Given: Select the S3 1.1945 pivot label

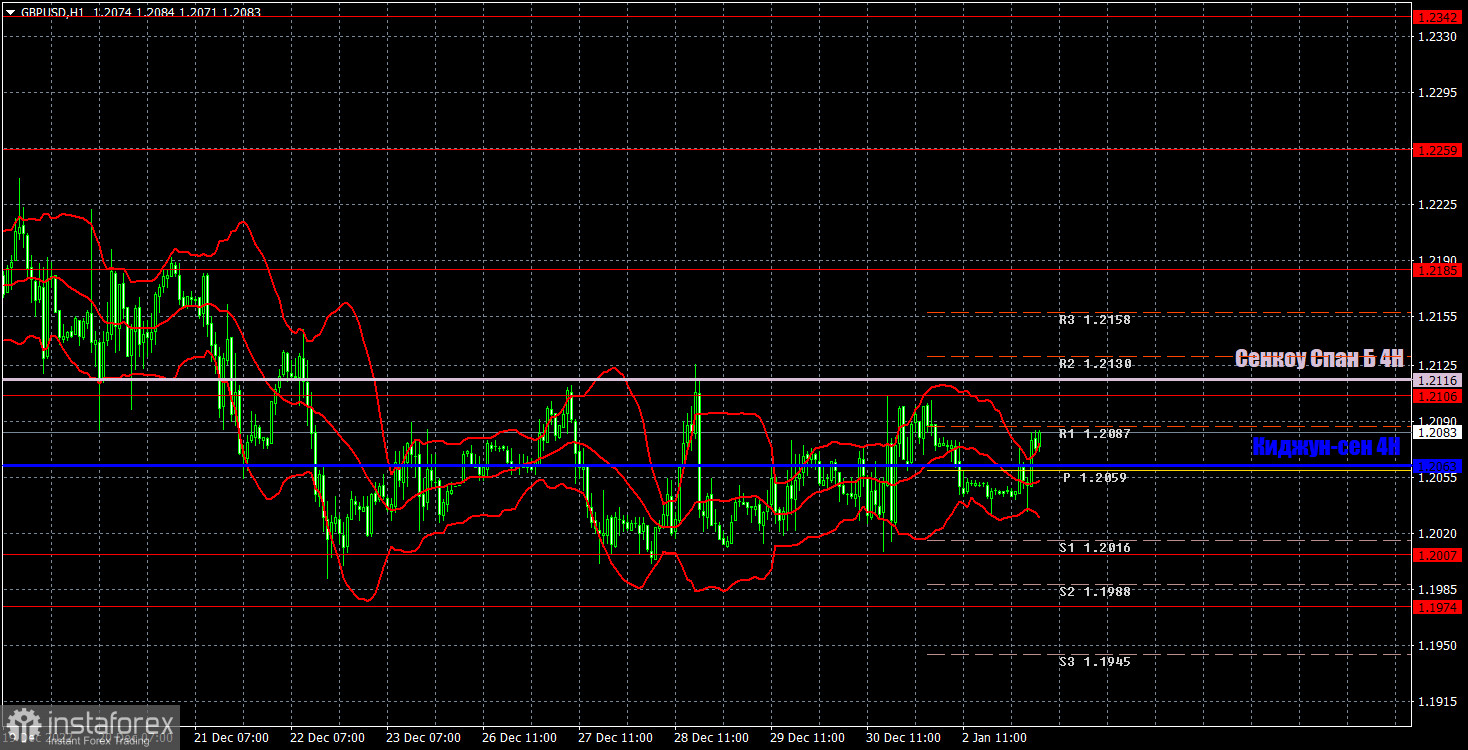Looking at the screenshot, I should 1094,662.
